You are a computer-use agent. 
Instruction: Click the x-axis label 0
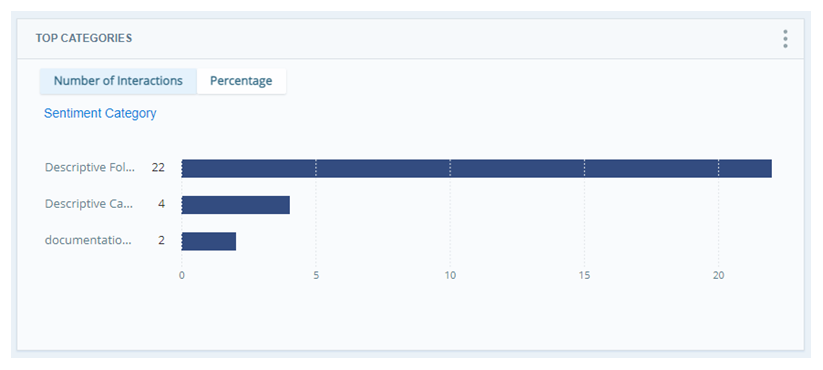pyautogui.click(x=182, y=276)
